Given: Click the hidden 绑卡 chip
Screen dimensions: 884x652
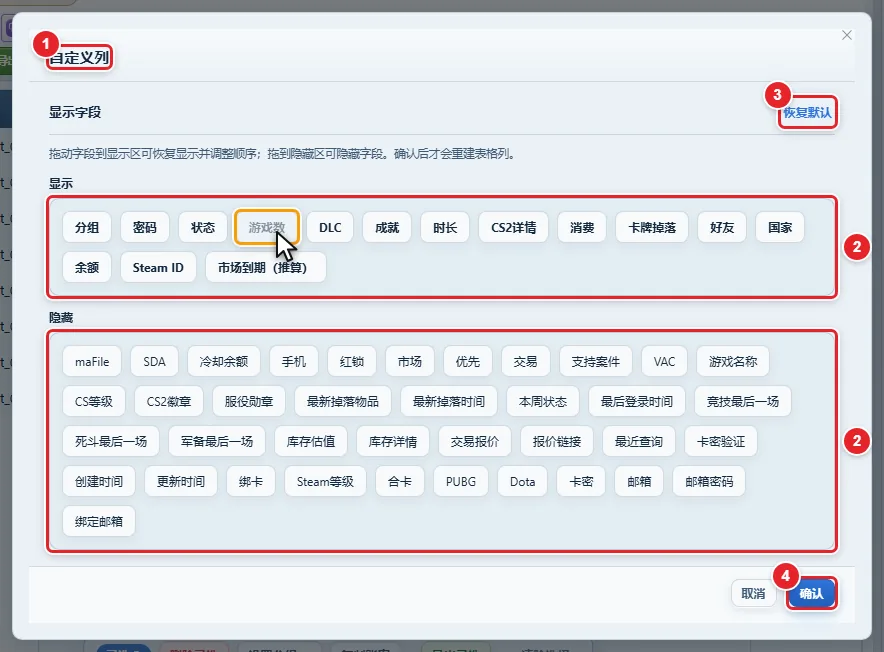Looking at the screenshot, I should pos(251,482).
